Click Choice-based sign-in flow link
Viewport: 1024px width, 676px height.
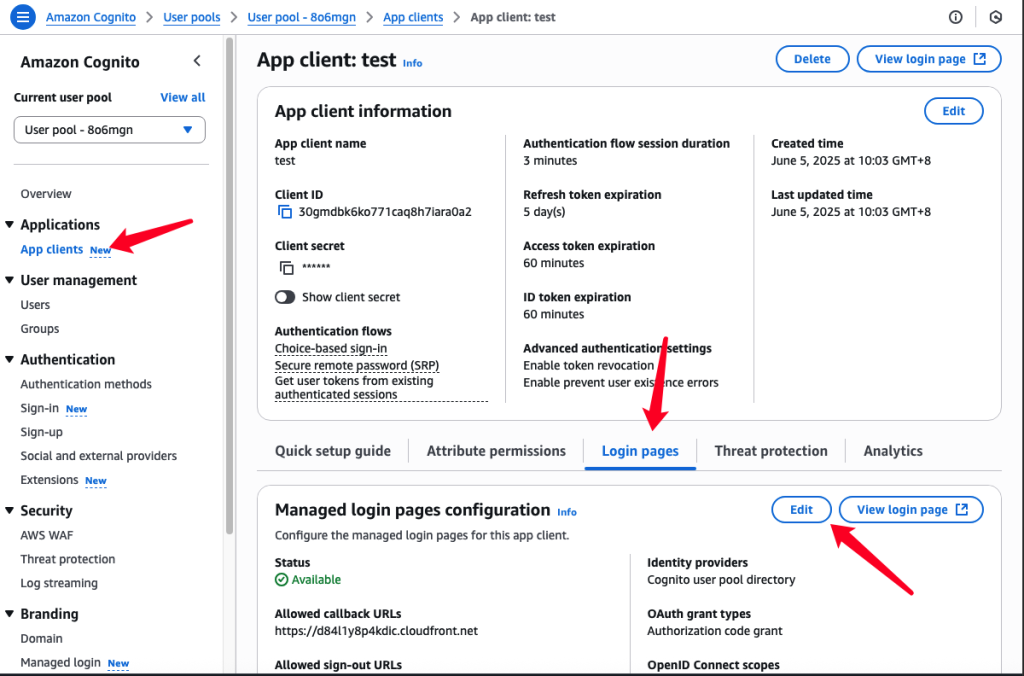(331, 349)
